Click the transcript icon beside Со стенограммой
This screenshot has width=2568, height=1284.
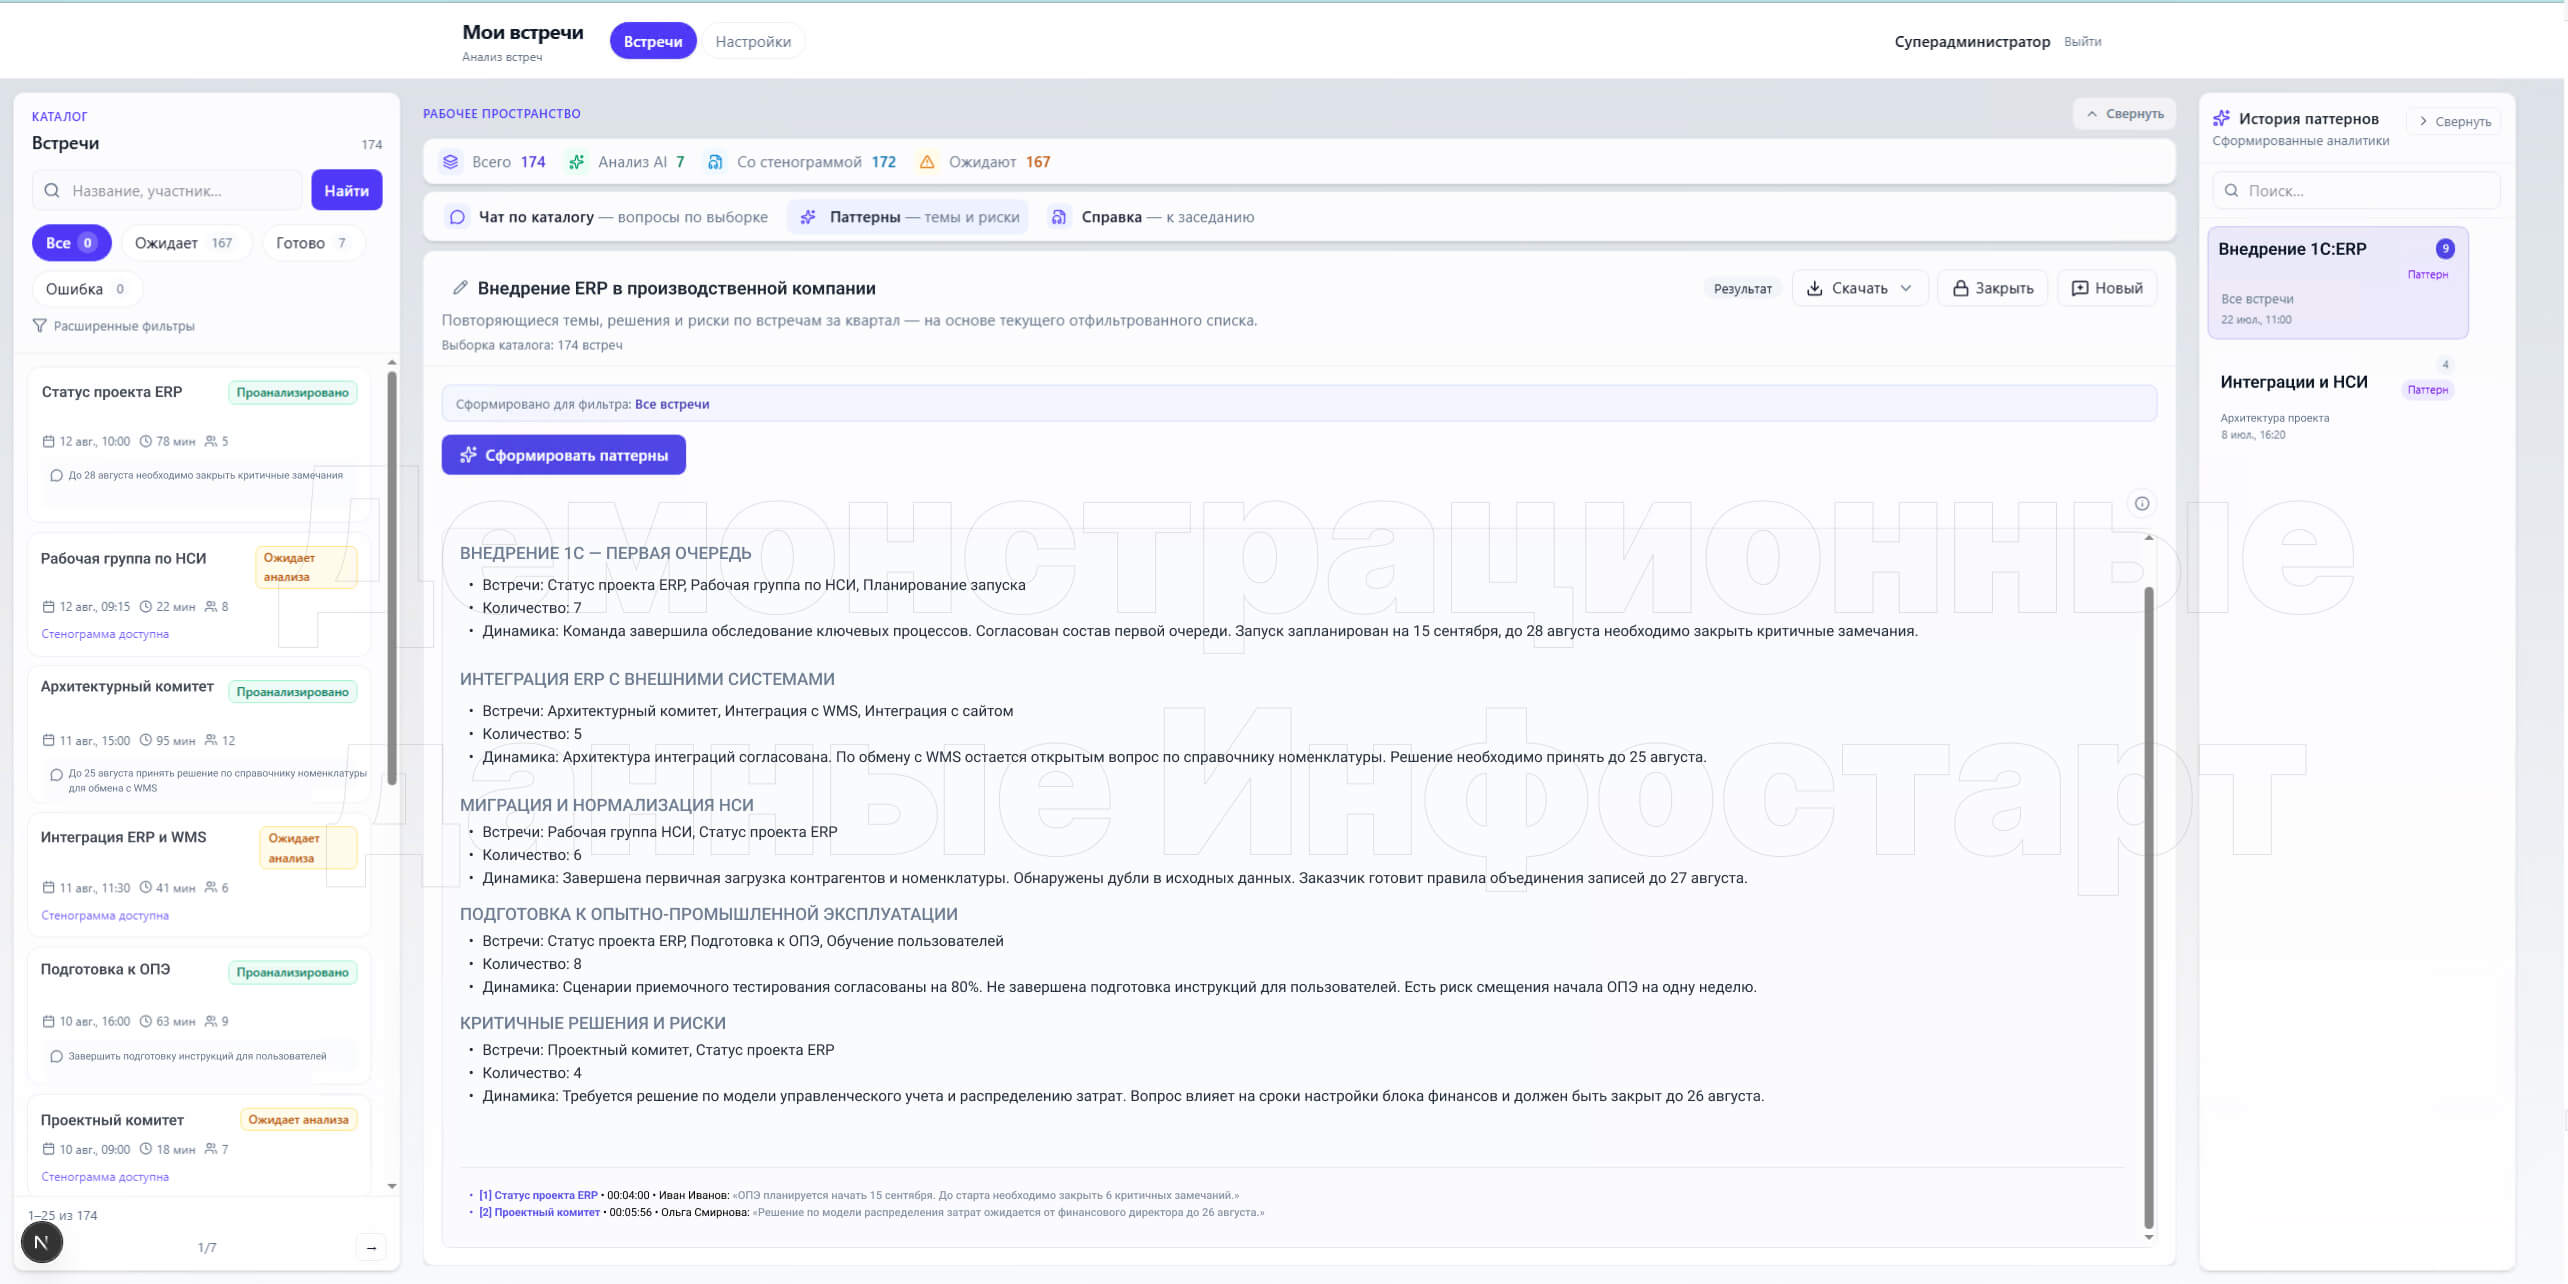715,162
